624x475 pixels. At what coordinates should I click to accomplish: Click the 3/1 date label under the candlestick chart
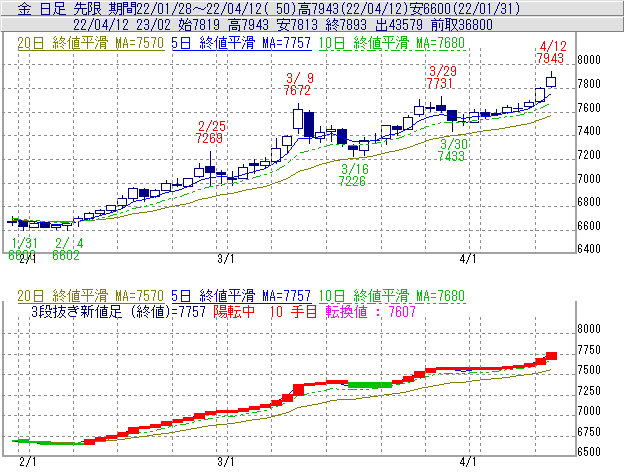(226, 259)
